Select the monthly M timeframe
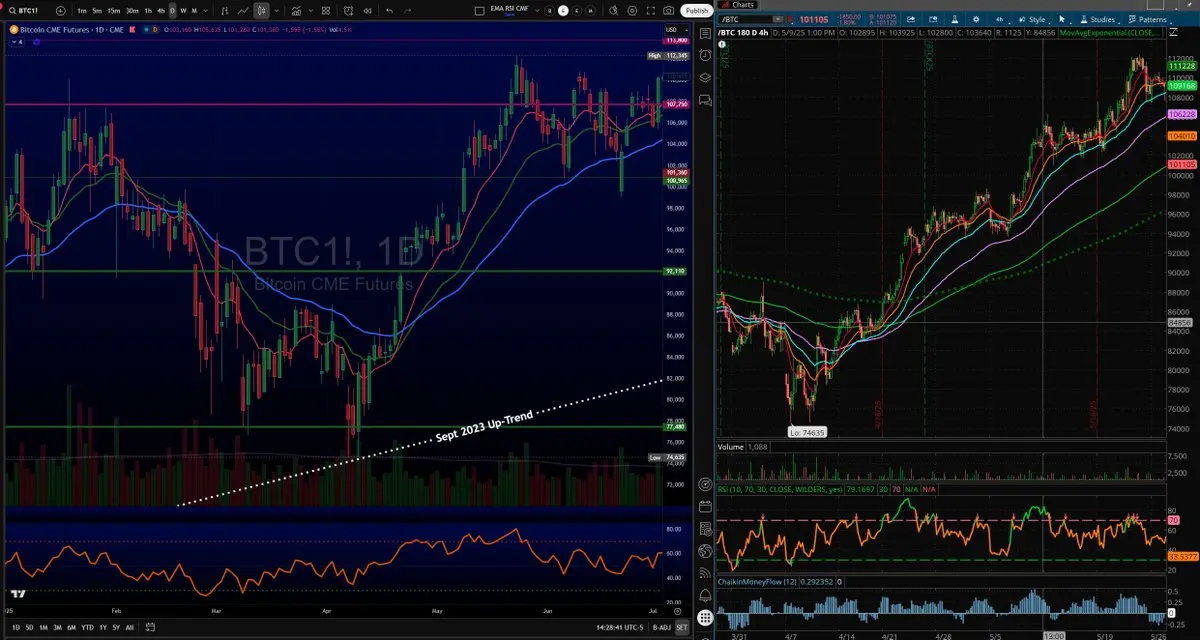 194,10
